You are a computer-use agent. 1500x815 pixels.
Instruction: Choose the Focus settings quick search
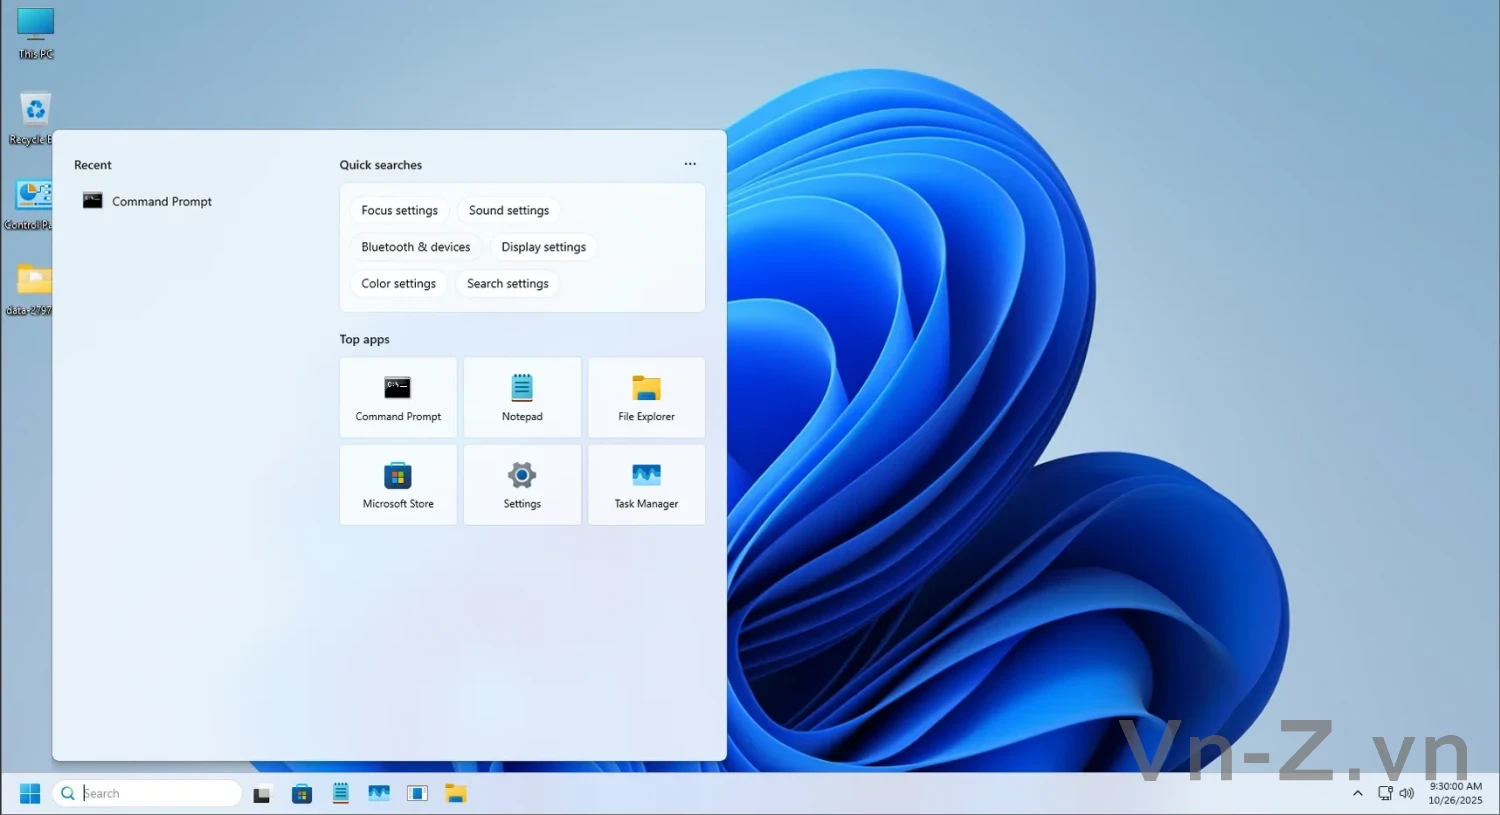pyautogui.click(x=399, y=210)
